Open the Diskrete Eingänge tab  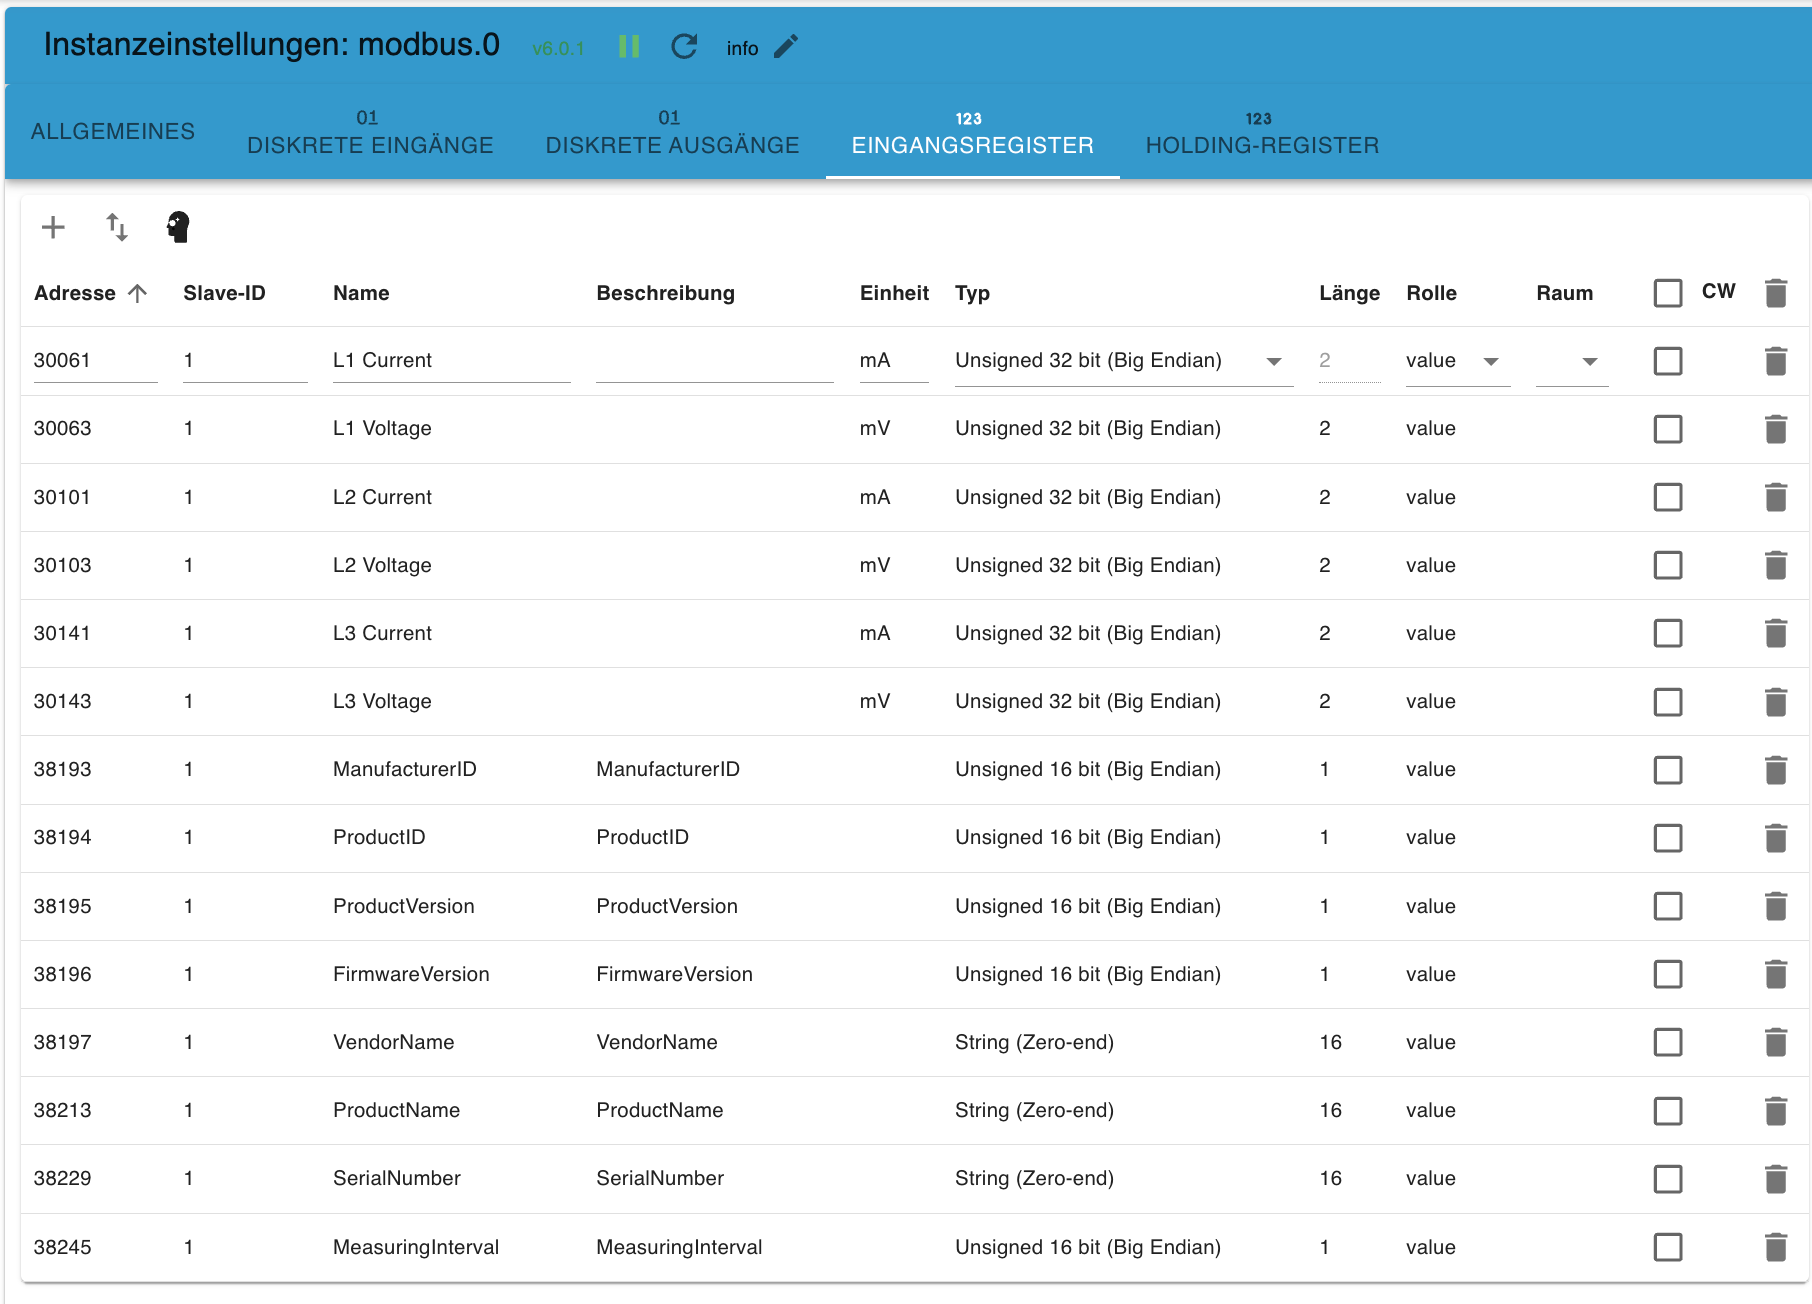[x=370, y=133]
